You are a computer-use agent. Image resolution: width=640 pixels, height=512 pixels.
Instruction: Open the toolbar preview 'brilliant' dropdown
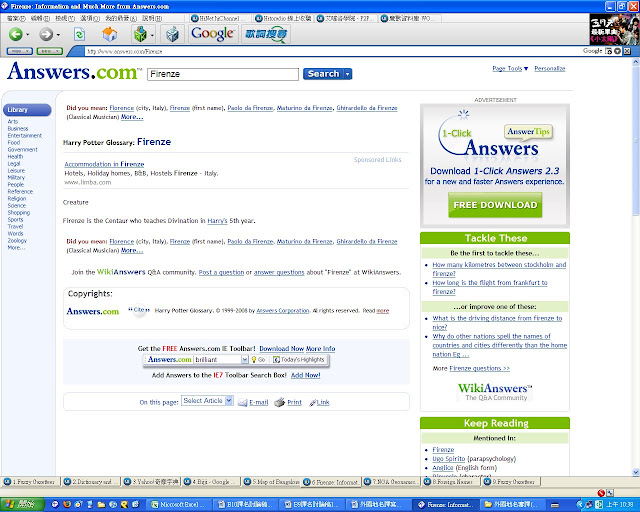pos(245,359)
